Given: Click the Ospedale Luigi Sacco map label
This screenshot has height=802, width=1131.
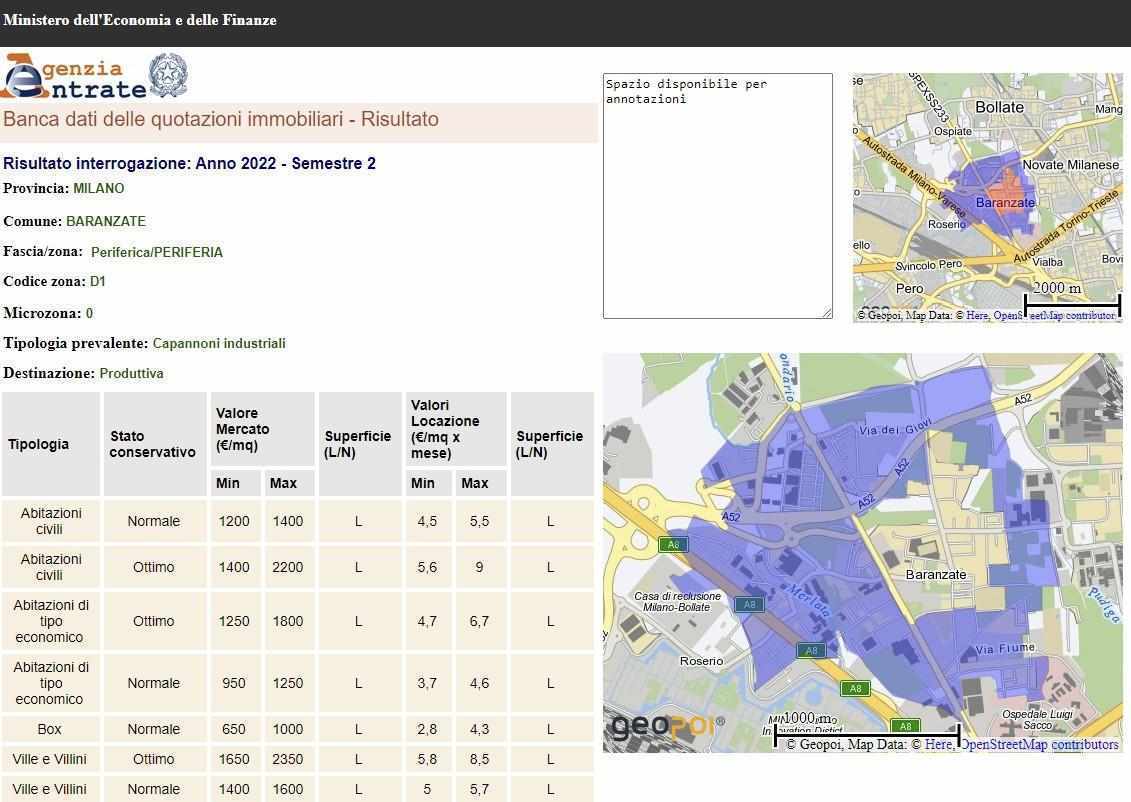Looking at the screenshot, I should tap(1037, 719).
